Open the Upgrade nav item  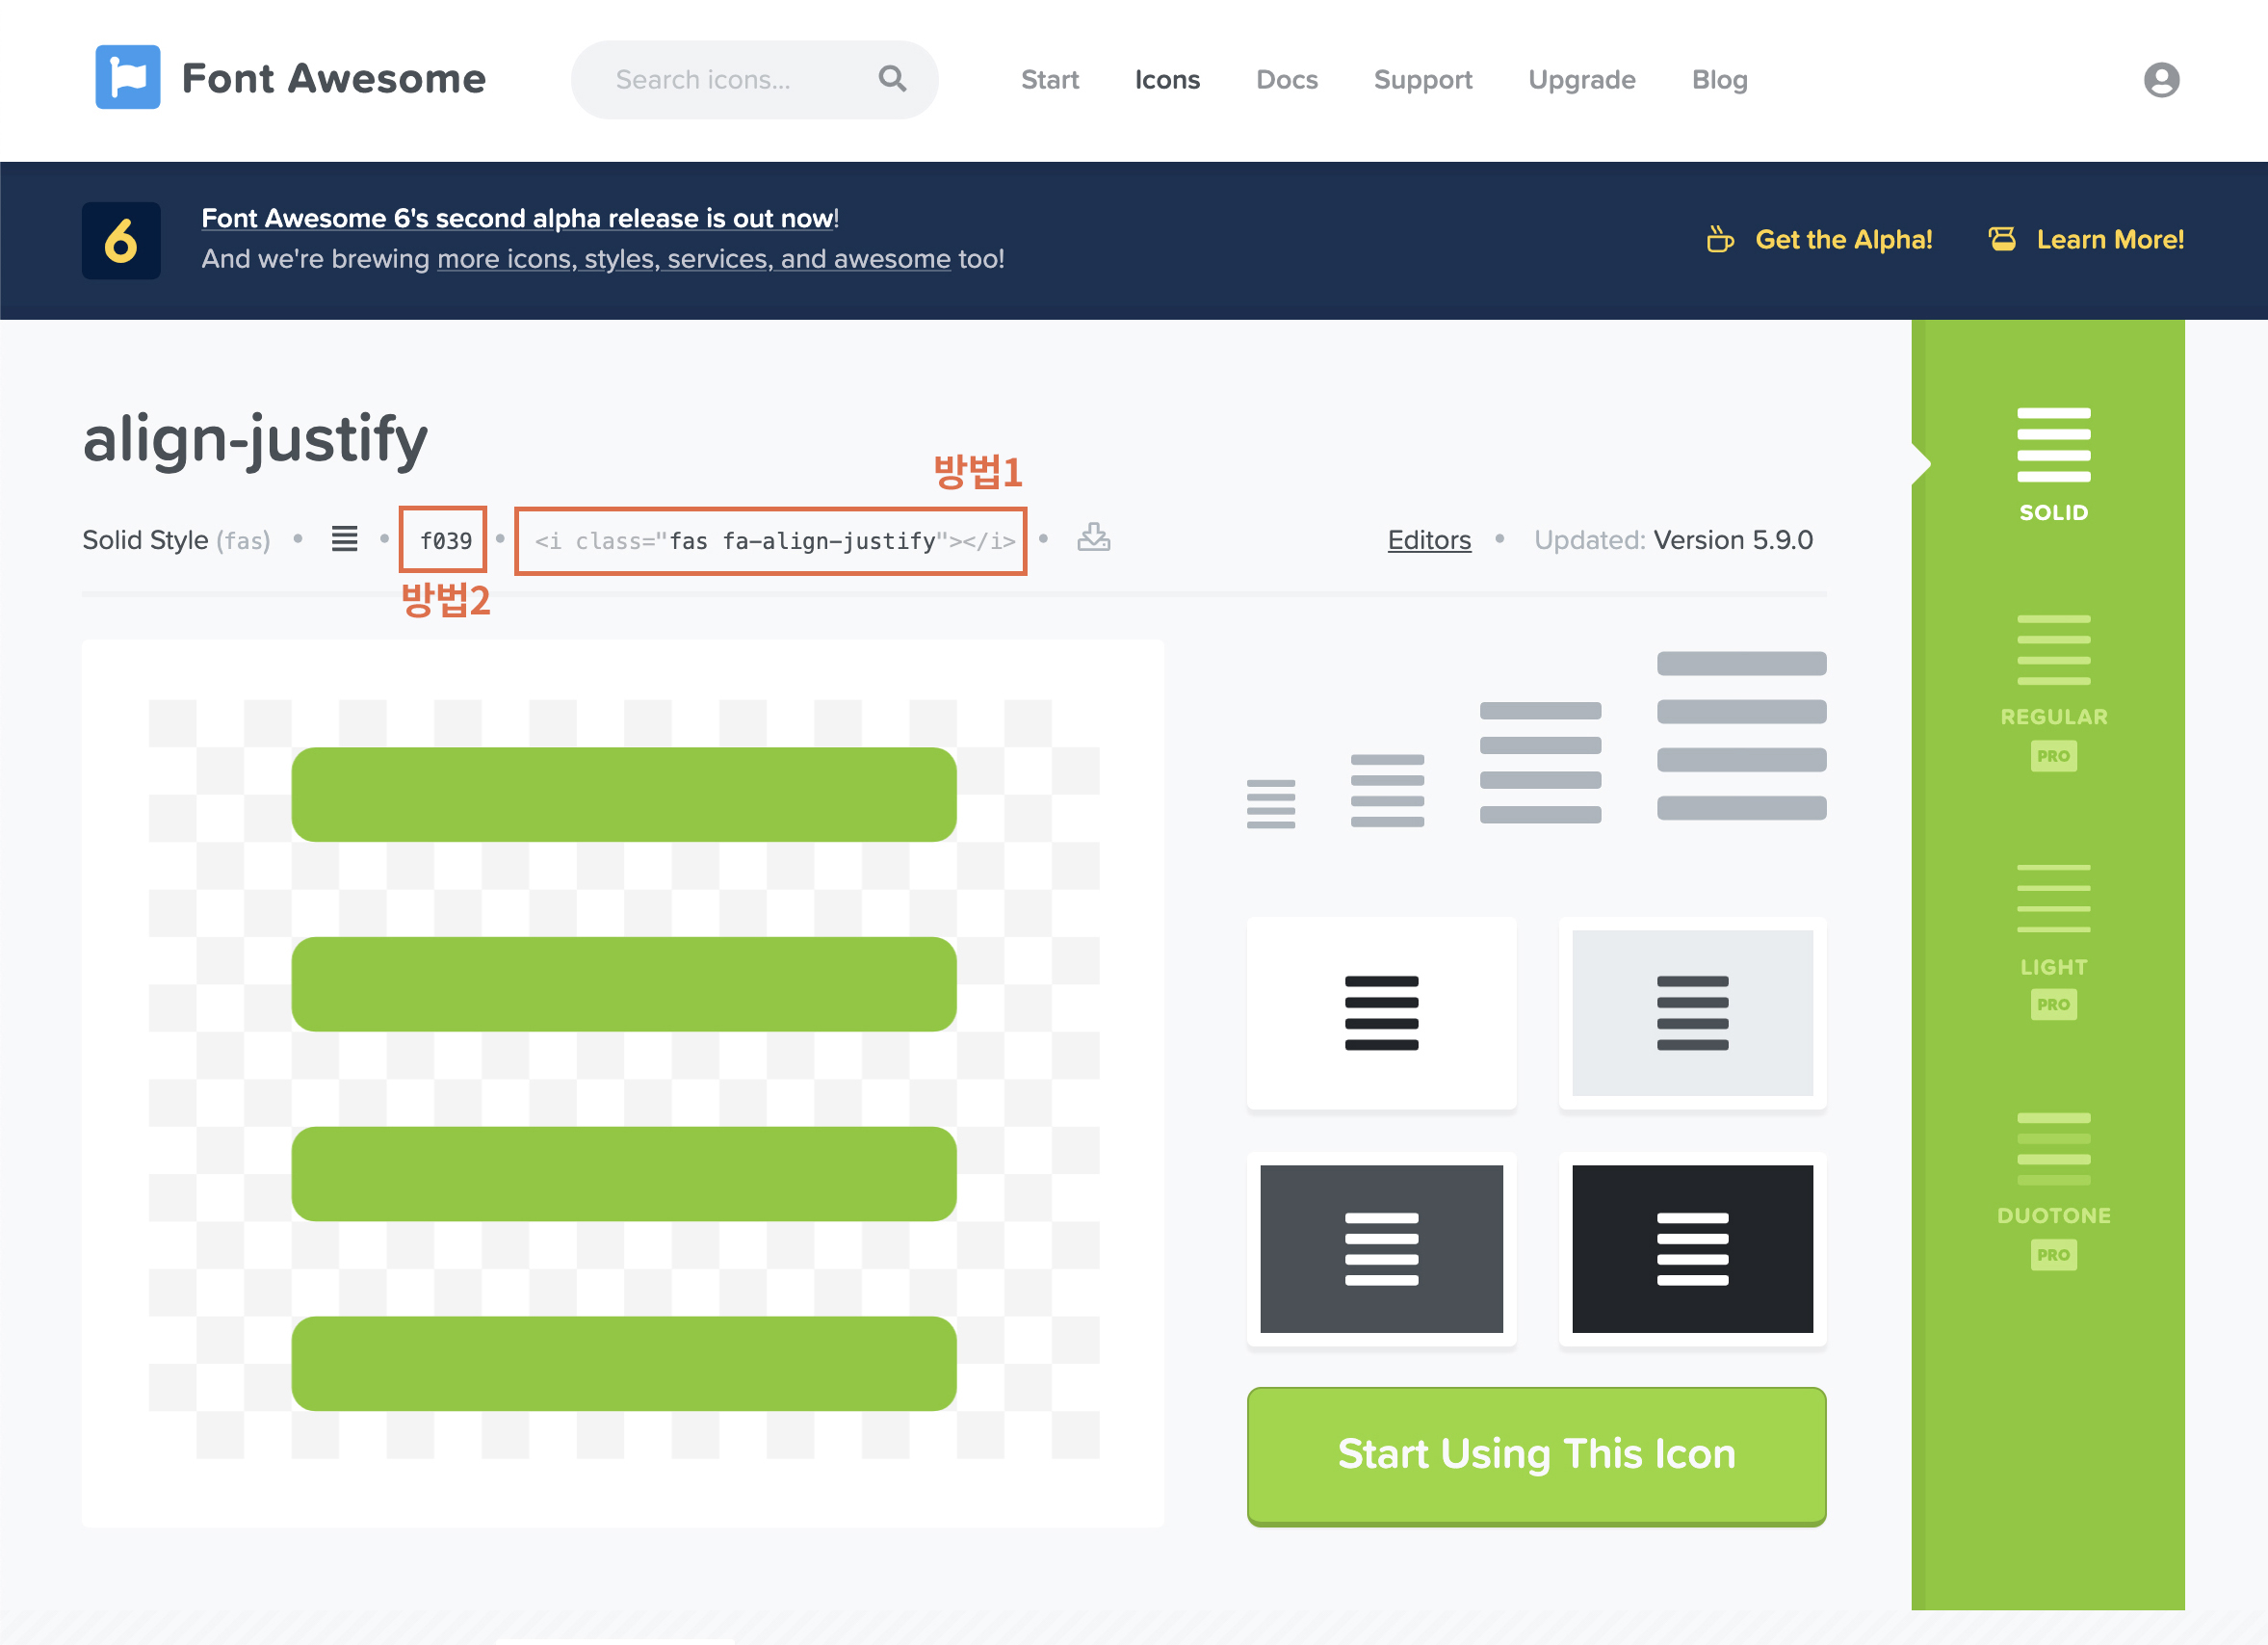tap(1581, 80)
